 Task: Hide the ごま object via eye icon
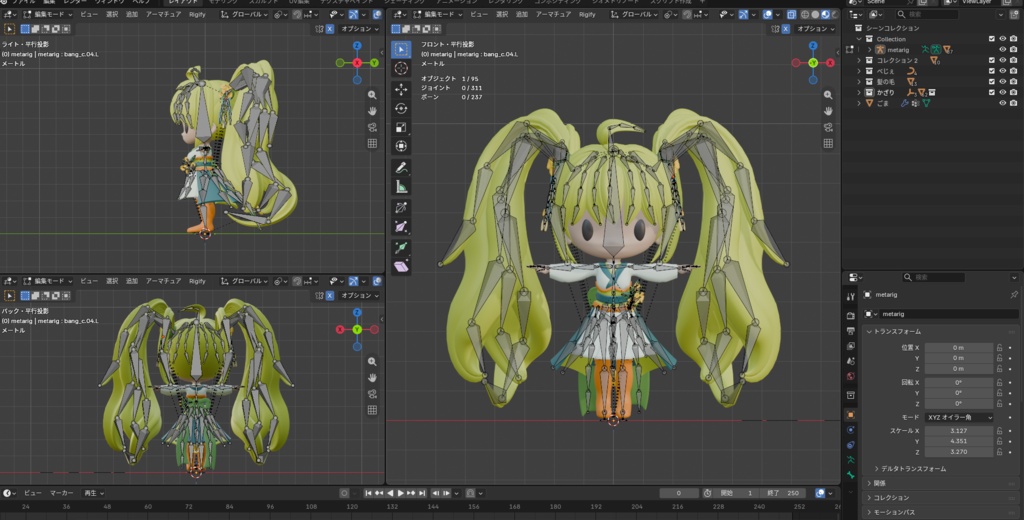pos(1002,103)
